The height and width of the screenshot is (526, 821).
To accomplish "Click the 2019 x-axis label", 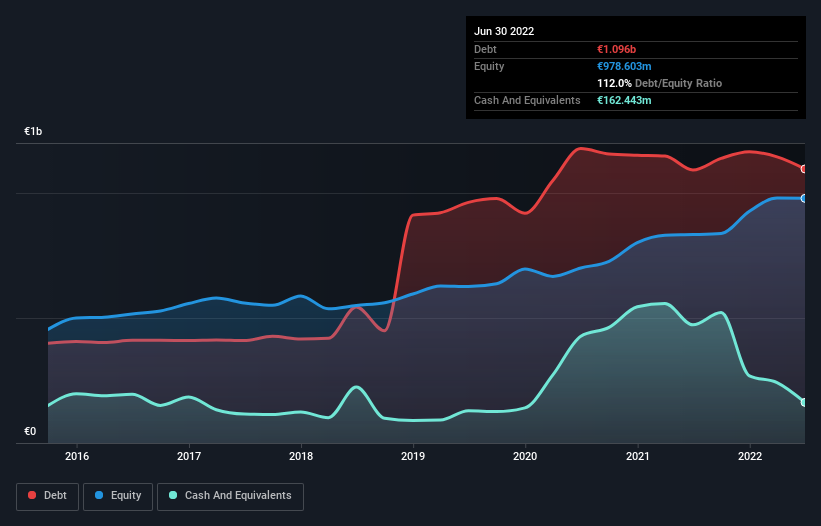I will [413, 456].
